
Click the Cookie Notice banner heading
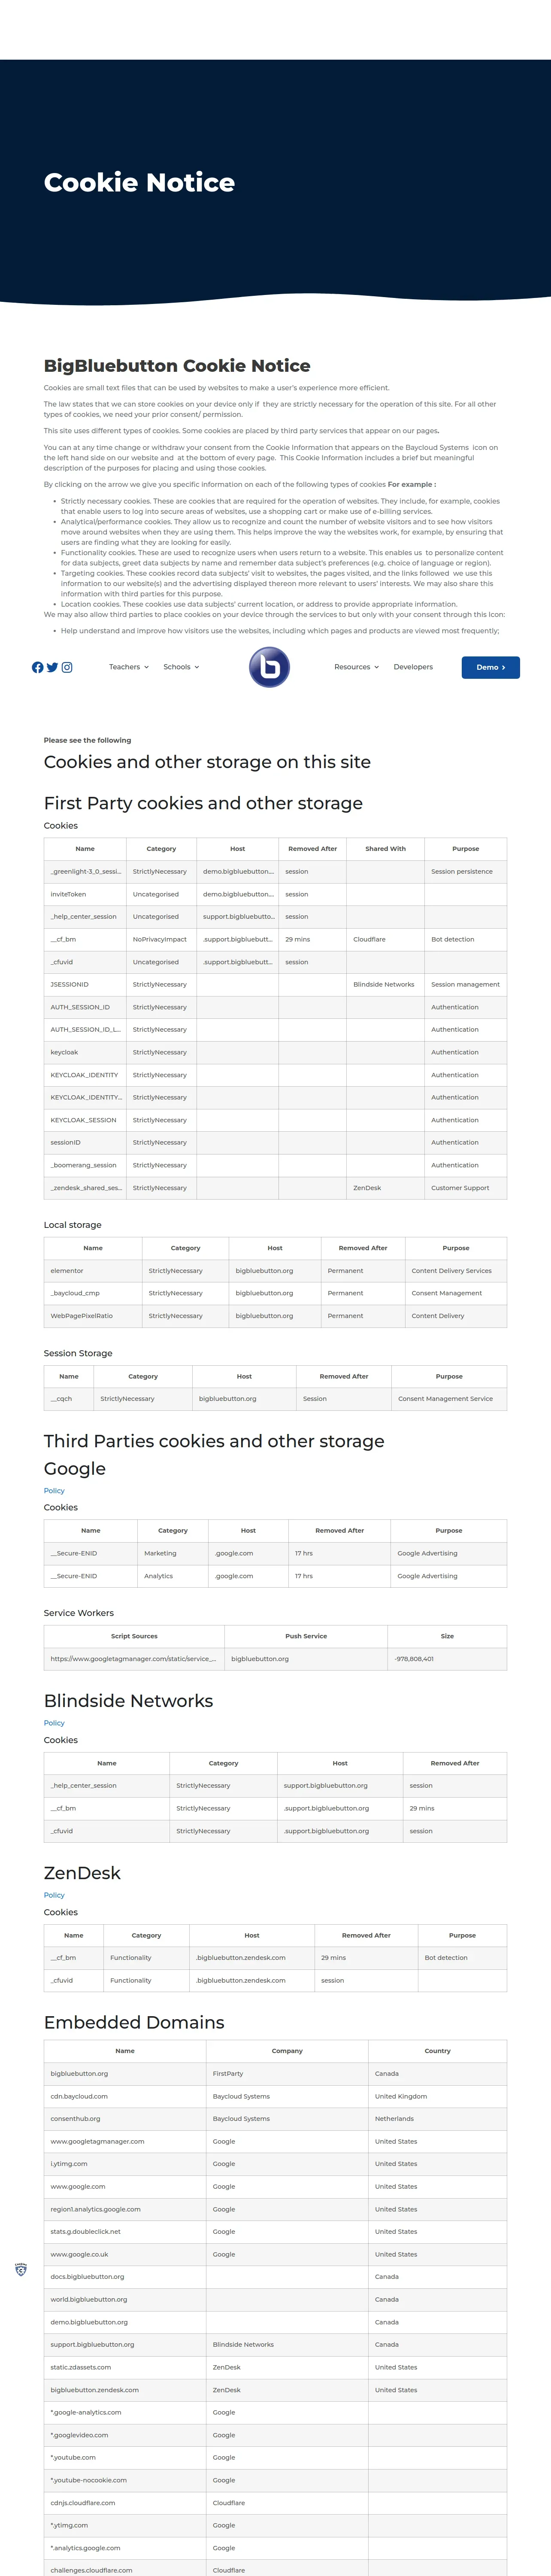tap(139, 182)
